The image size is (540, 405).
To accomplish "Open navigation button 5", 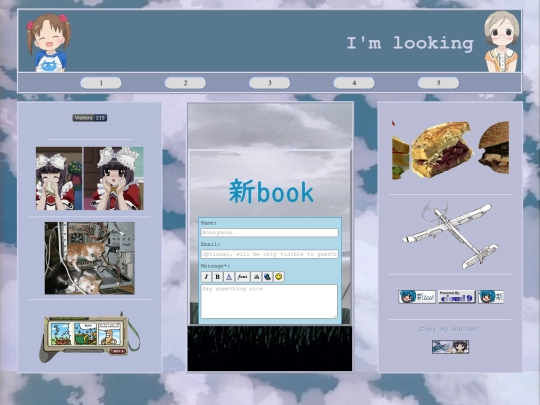I will pos(438,83).
